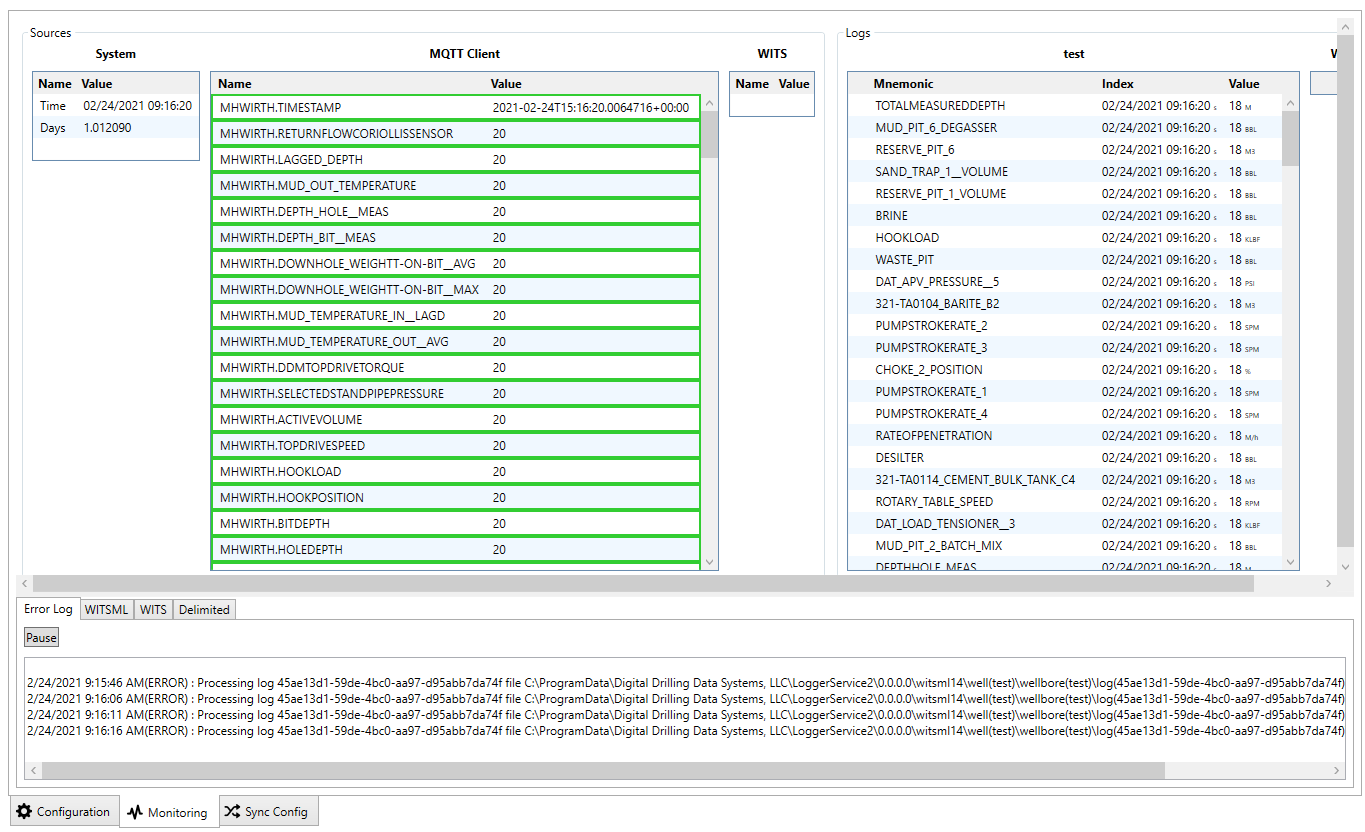The width and height of the screenshot is (1365, 832).
Task: Select MHWIRTH.TIMESTAMP row
Action: tap(456, 107)
